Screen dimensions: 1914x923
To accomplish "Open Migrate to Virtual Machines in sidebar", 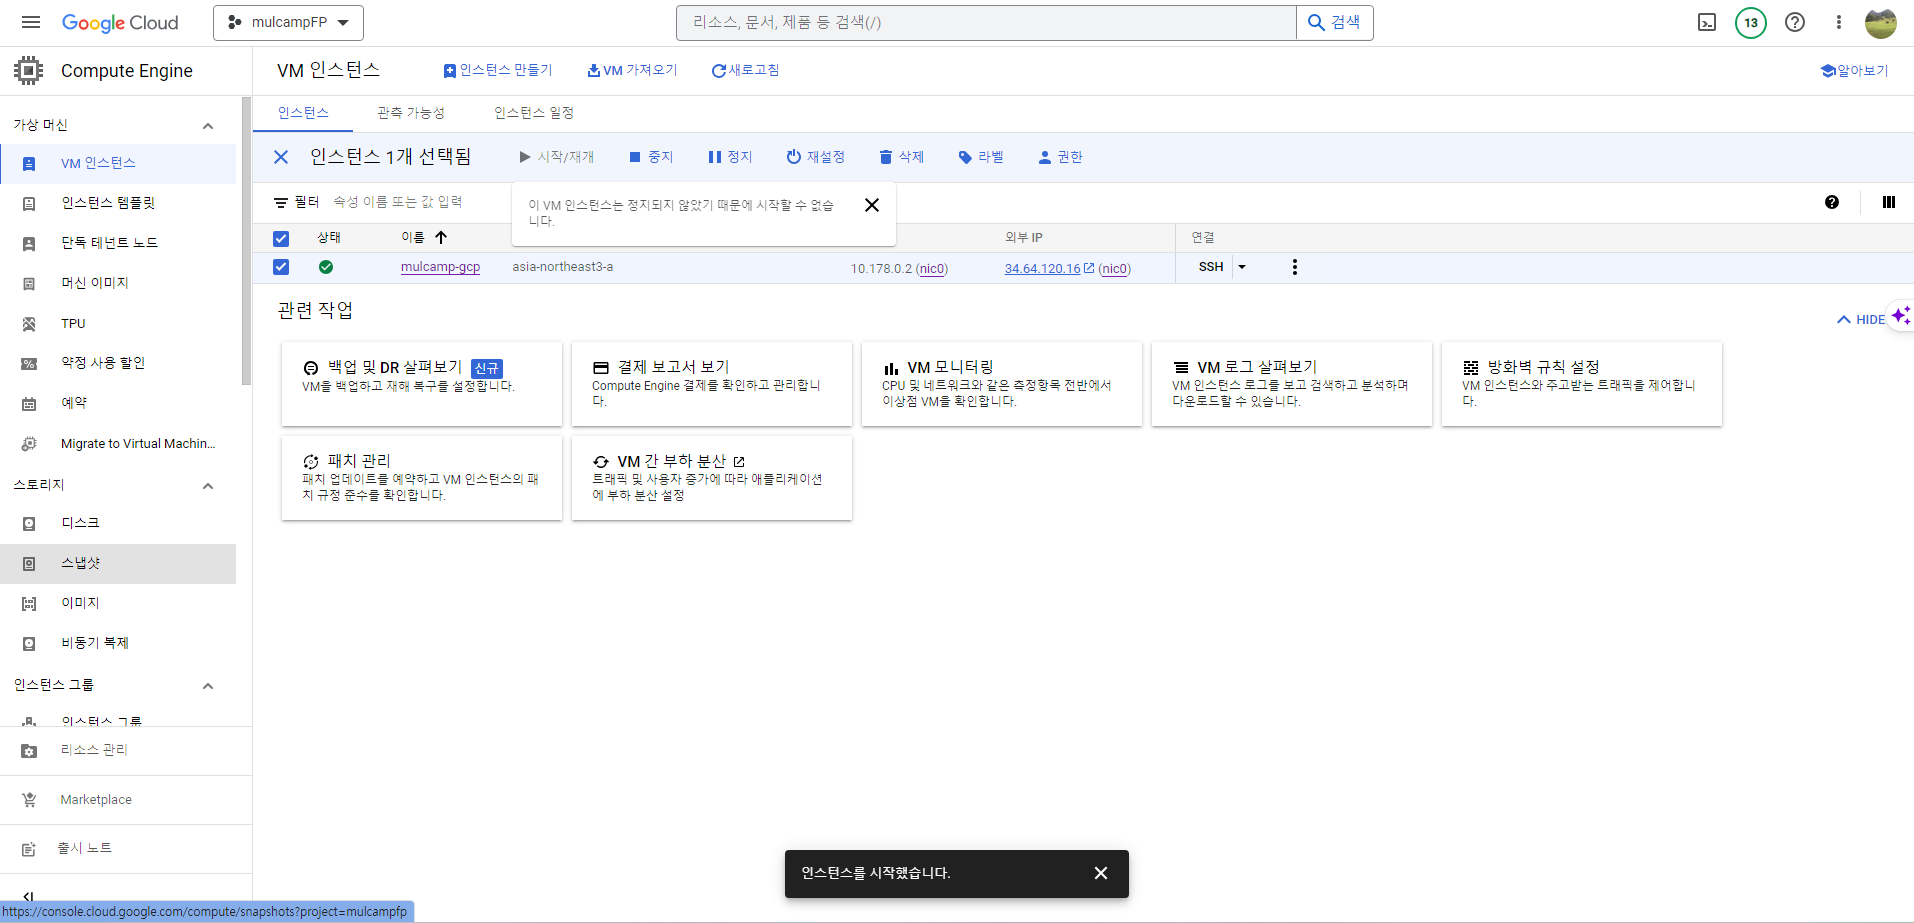I will [118, 443].
